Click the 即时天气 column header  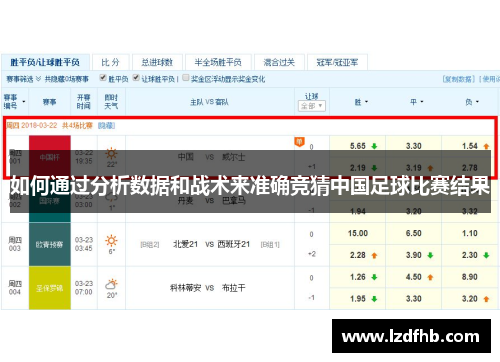111,102
